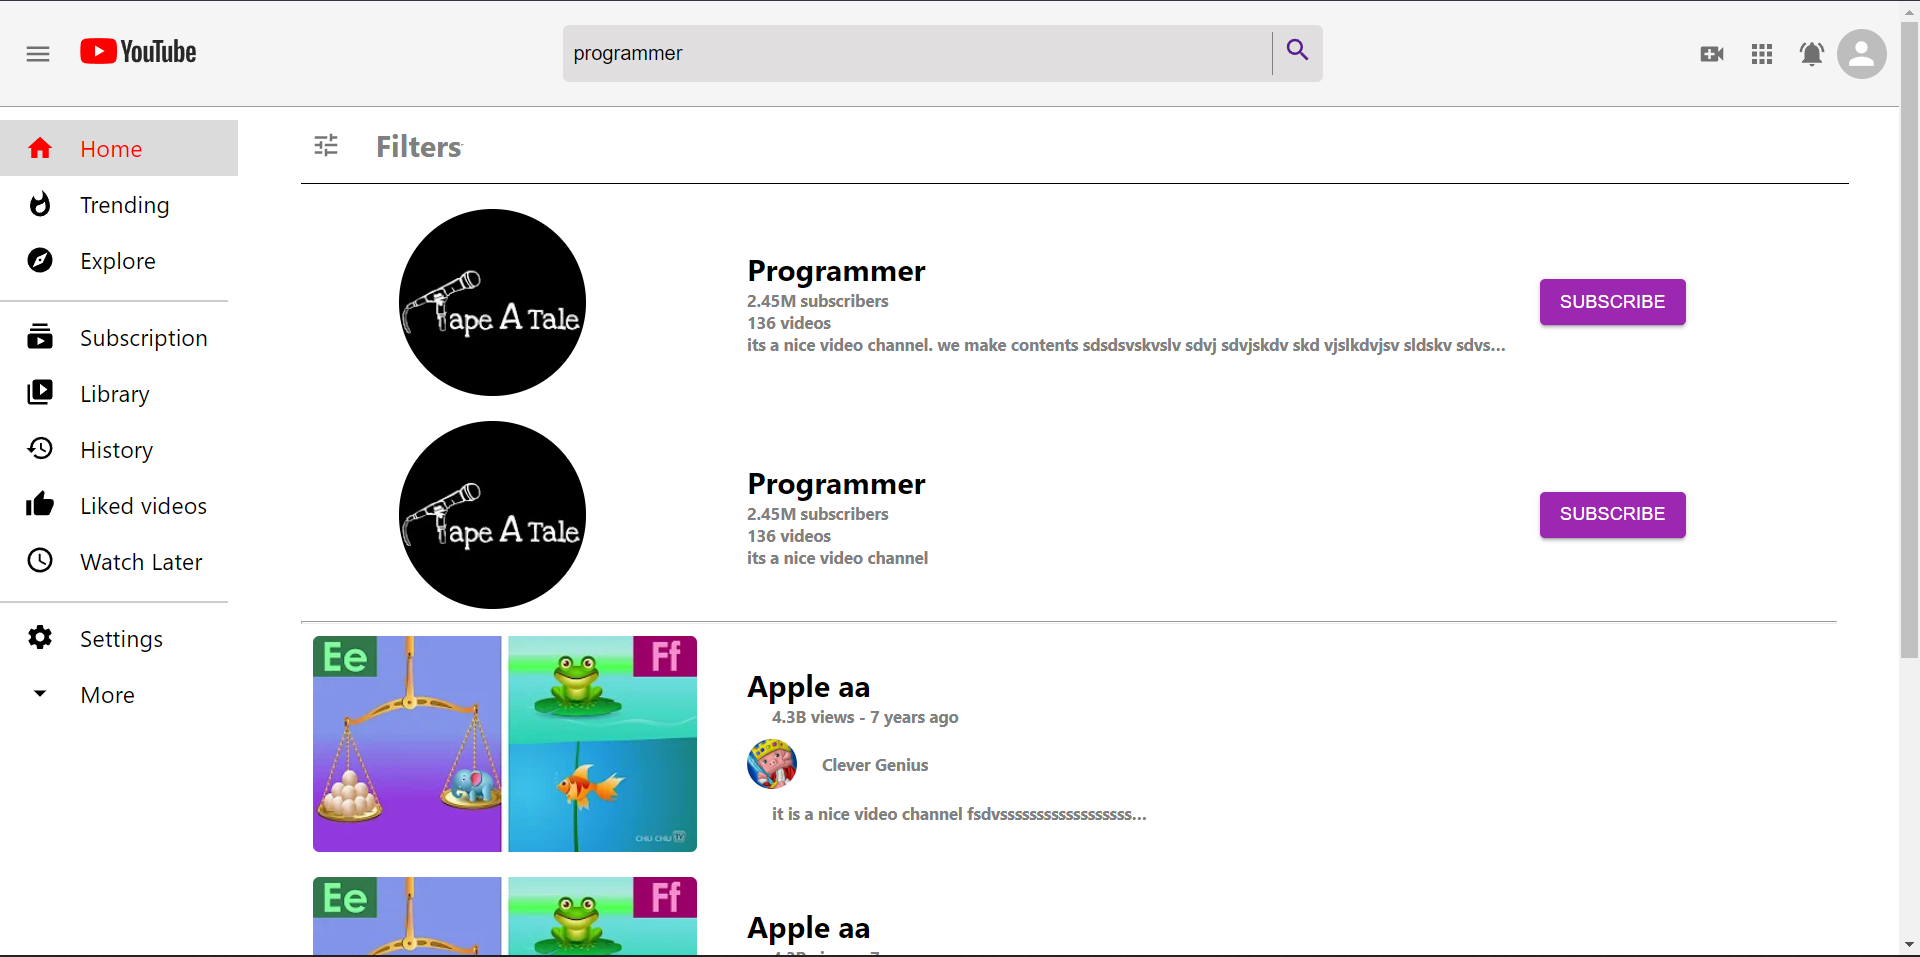Viewport: 1920px width, 957px height.
Task: Open the navigation hamburger menu
Action: tap(38, 54)
